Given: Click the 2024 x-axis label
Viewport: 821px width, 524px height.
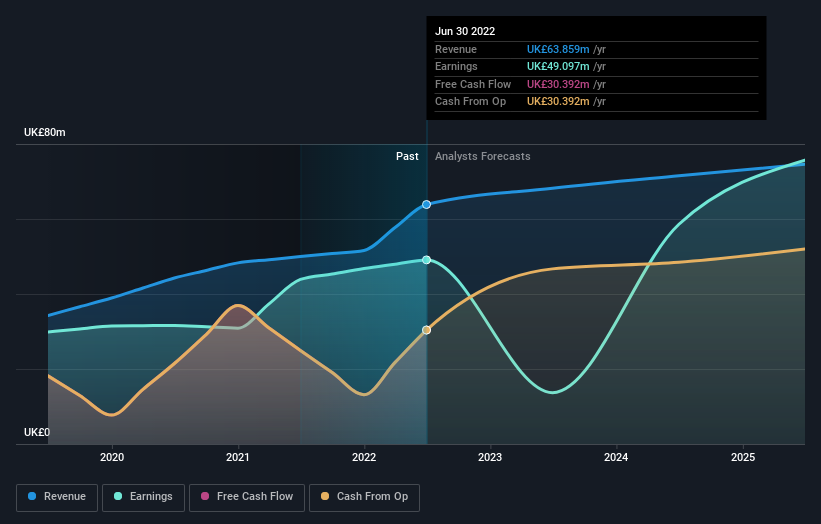Looking at the screenshot, I should (616, 458).
